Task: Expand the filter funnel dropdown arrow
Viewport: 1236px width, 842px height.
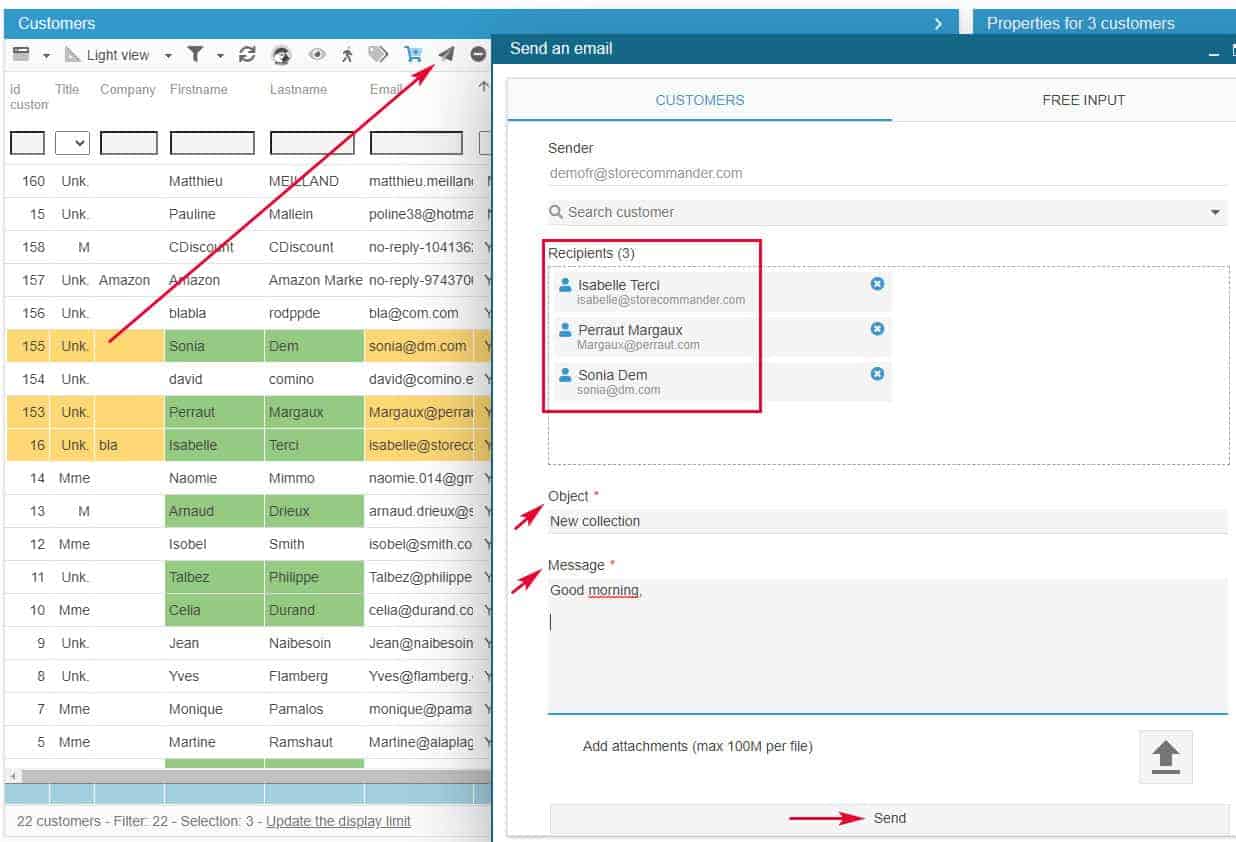Action: click(220, 56)
